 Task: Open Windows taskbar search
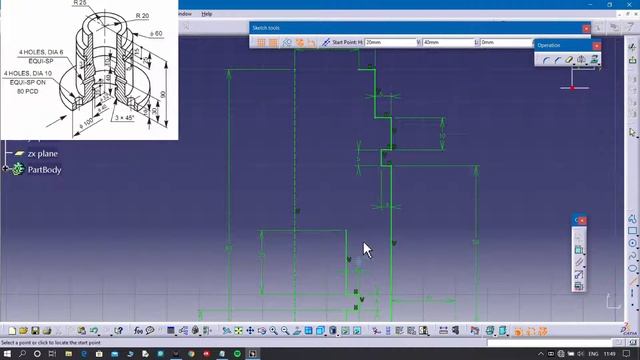(22, 353)
